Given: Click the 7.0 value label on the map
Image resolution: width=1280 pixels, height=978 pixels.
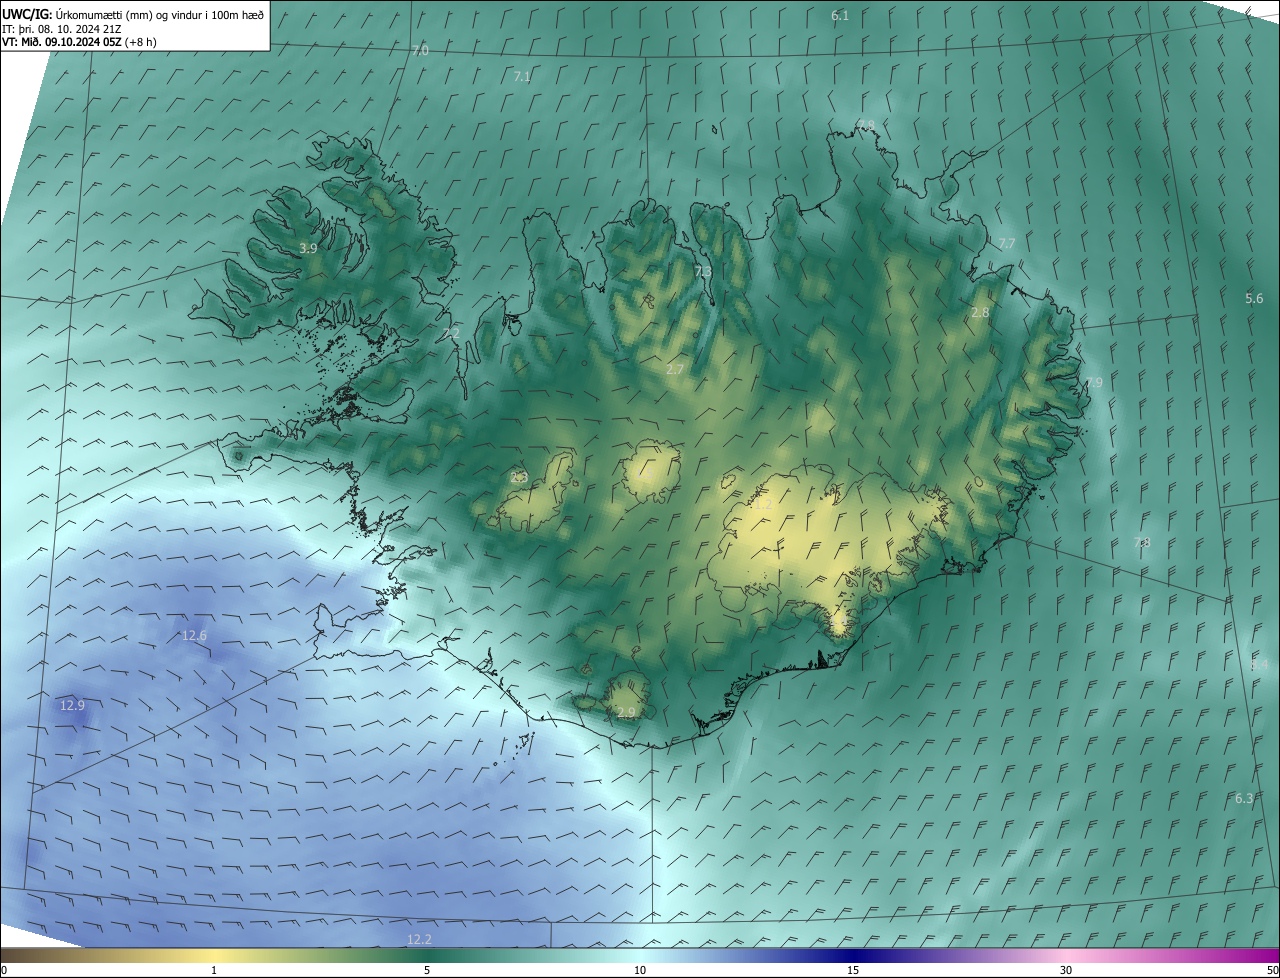Looking at the screenshot, I should click(420, 50).
